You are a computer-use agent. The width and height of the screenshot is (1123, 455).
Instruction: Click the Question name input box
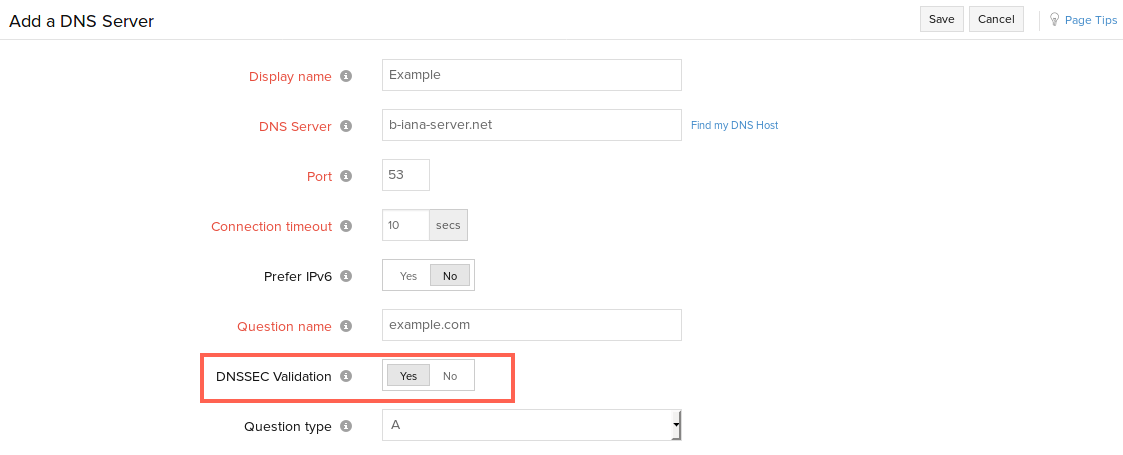click(x=531, y=325)
